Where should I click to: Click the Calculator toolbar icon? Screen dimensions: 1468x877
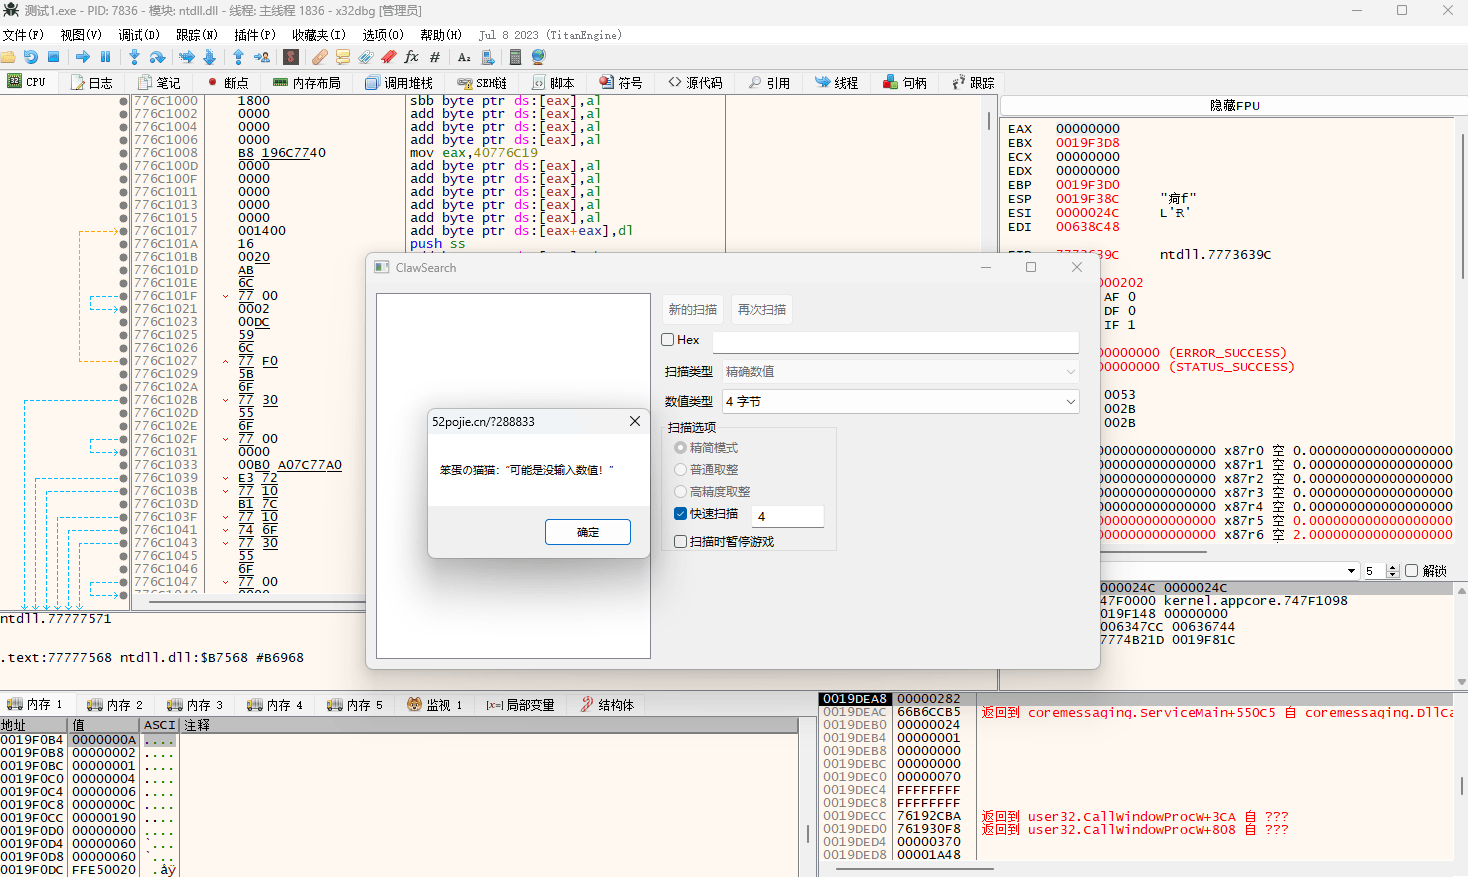point(515,57)
